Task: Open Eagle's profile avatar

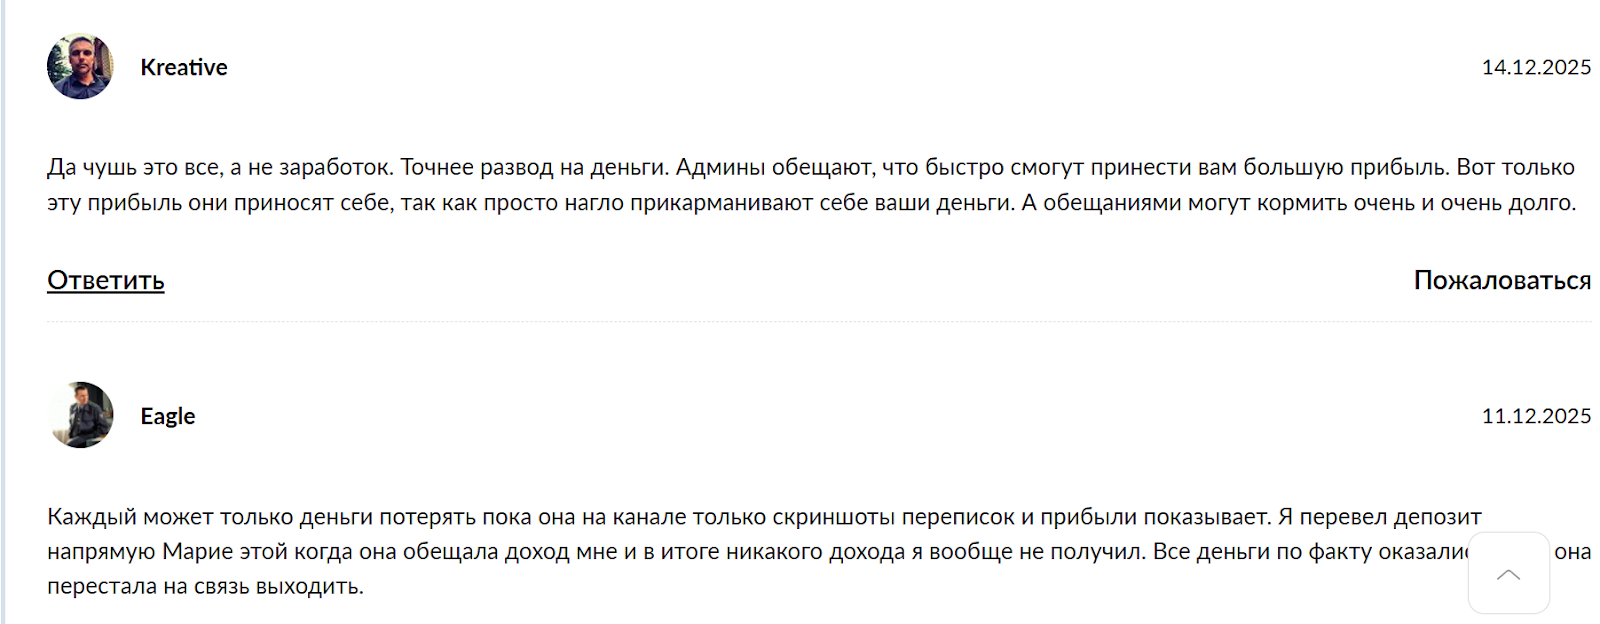Action: pyautogui.click(x=80, y=415)
